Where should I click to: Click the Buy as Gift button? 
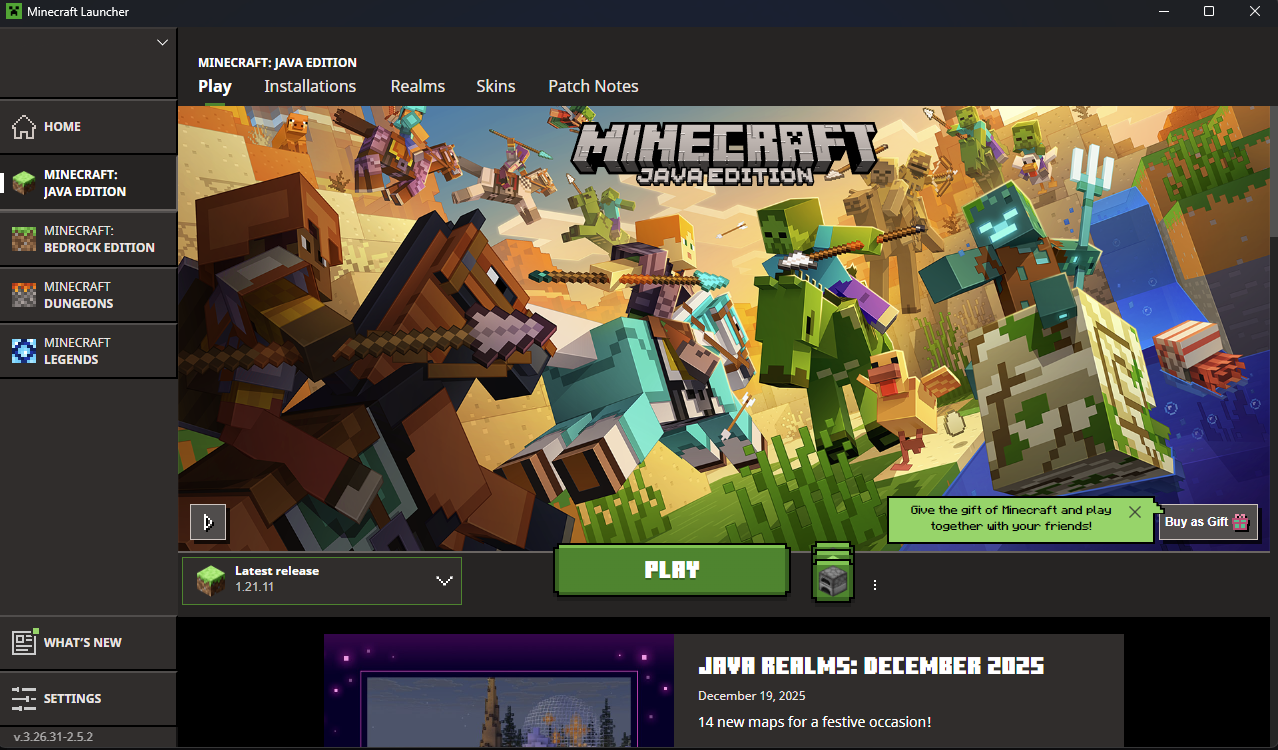pyautogui.click(x=1208, y=521)
